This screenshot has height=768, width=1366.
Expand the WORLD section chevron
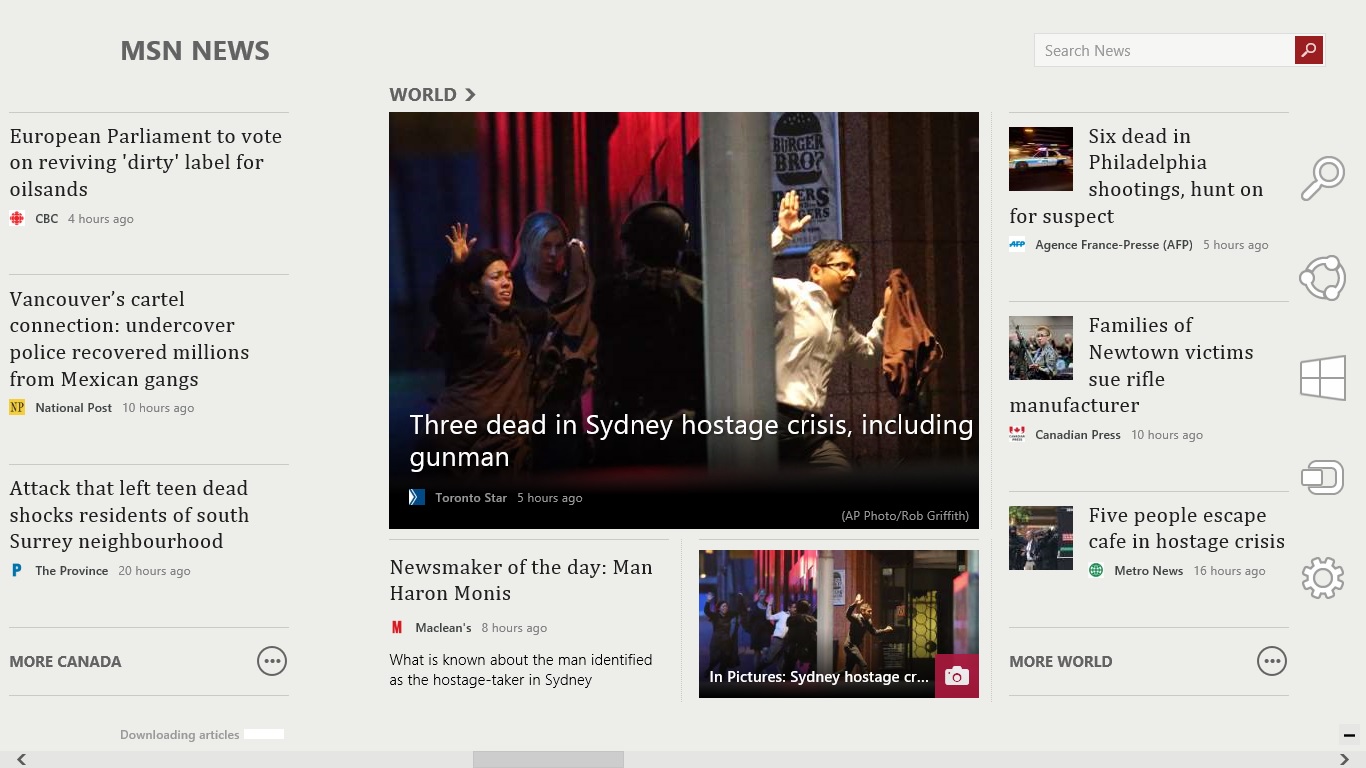coord(470,94)
